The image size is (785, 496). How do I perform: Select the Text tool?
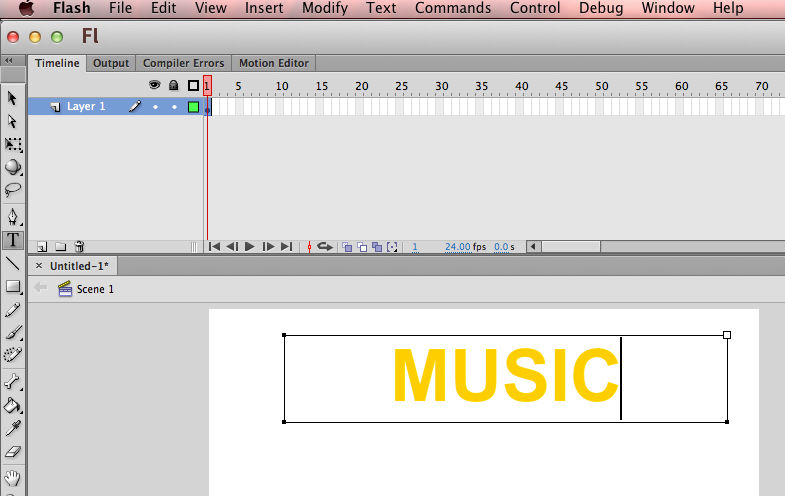pos(13,240)
